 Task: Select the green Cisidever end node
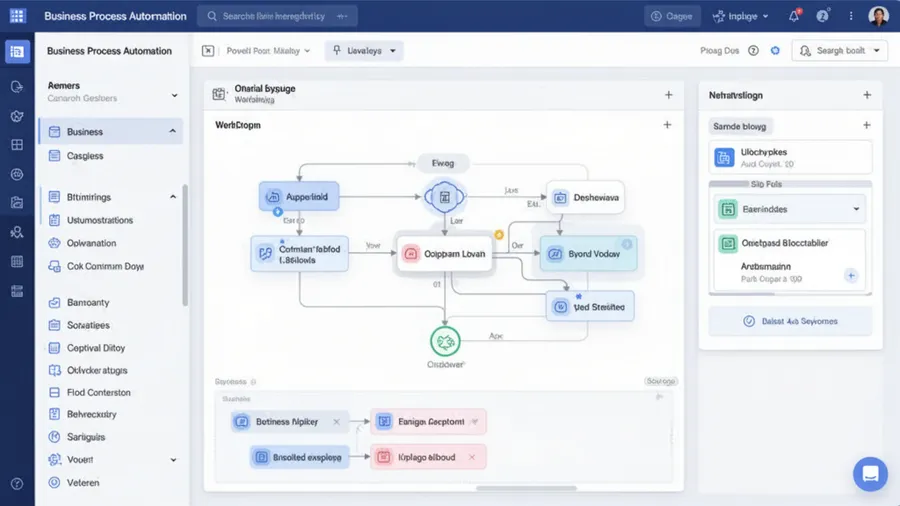click(x=445, y=341)
